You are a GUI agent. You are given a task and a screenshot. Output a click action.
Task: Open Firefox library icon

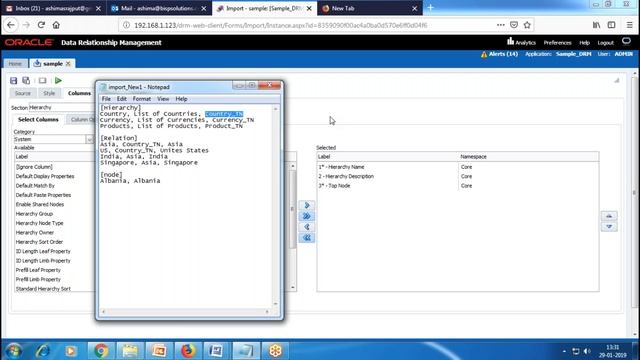[596, 25]
